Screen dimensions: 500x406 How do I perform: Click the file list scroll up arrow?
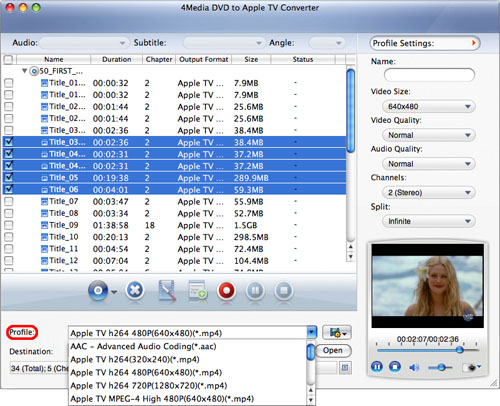[x=350, y=247]
